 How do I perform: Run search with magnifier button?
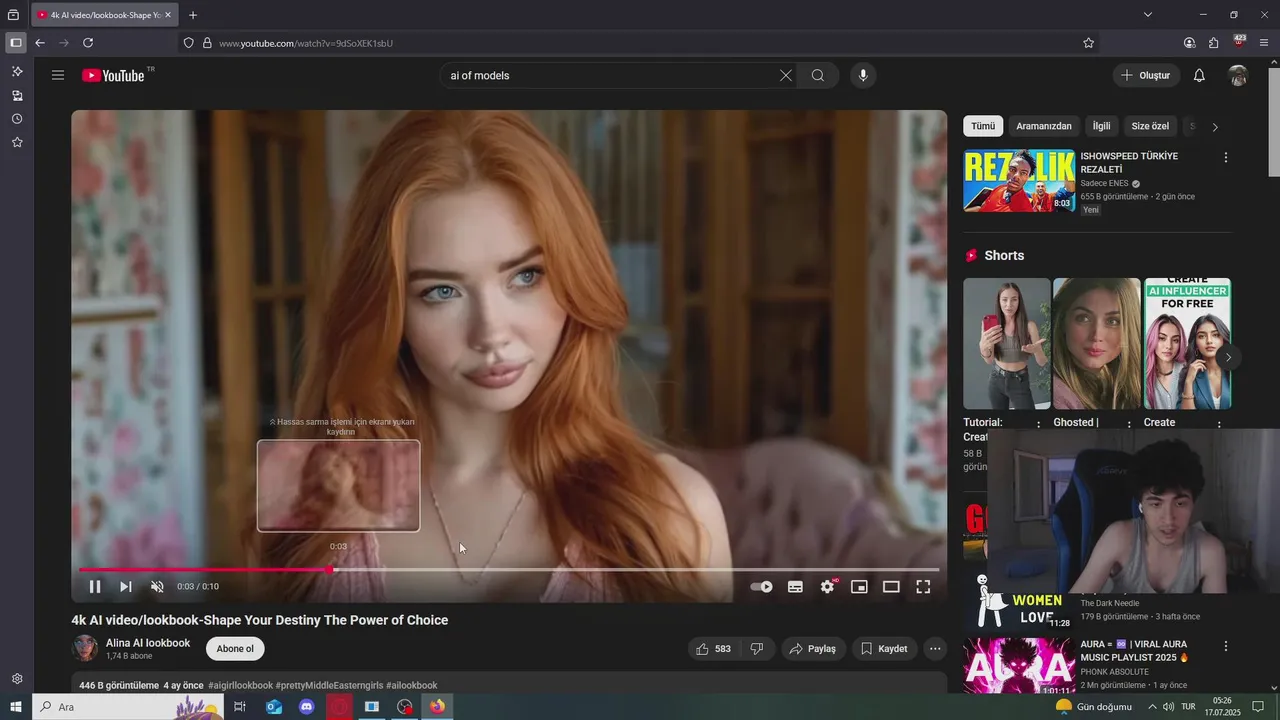818,75
